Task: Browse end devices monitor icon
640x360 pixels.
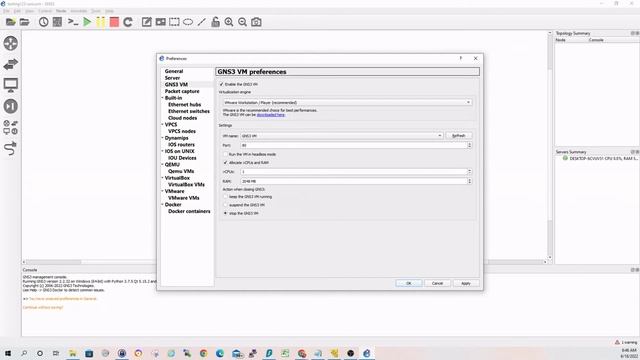Action: pos(11,85)
